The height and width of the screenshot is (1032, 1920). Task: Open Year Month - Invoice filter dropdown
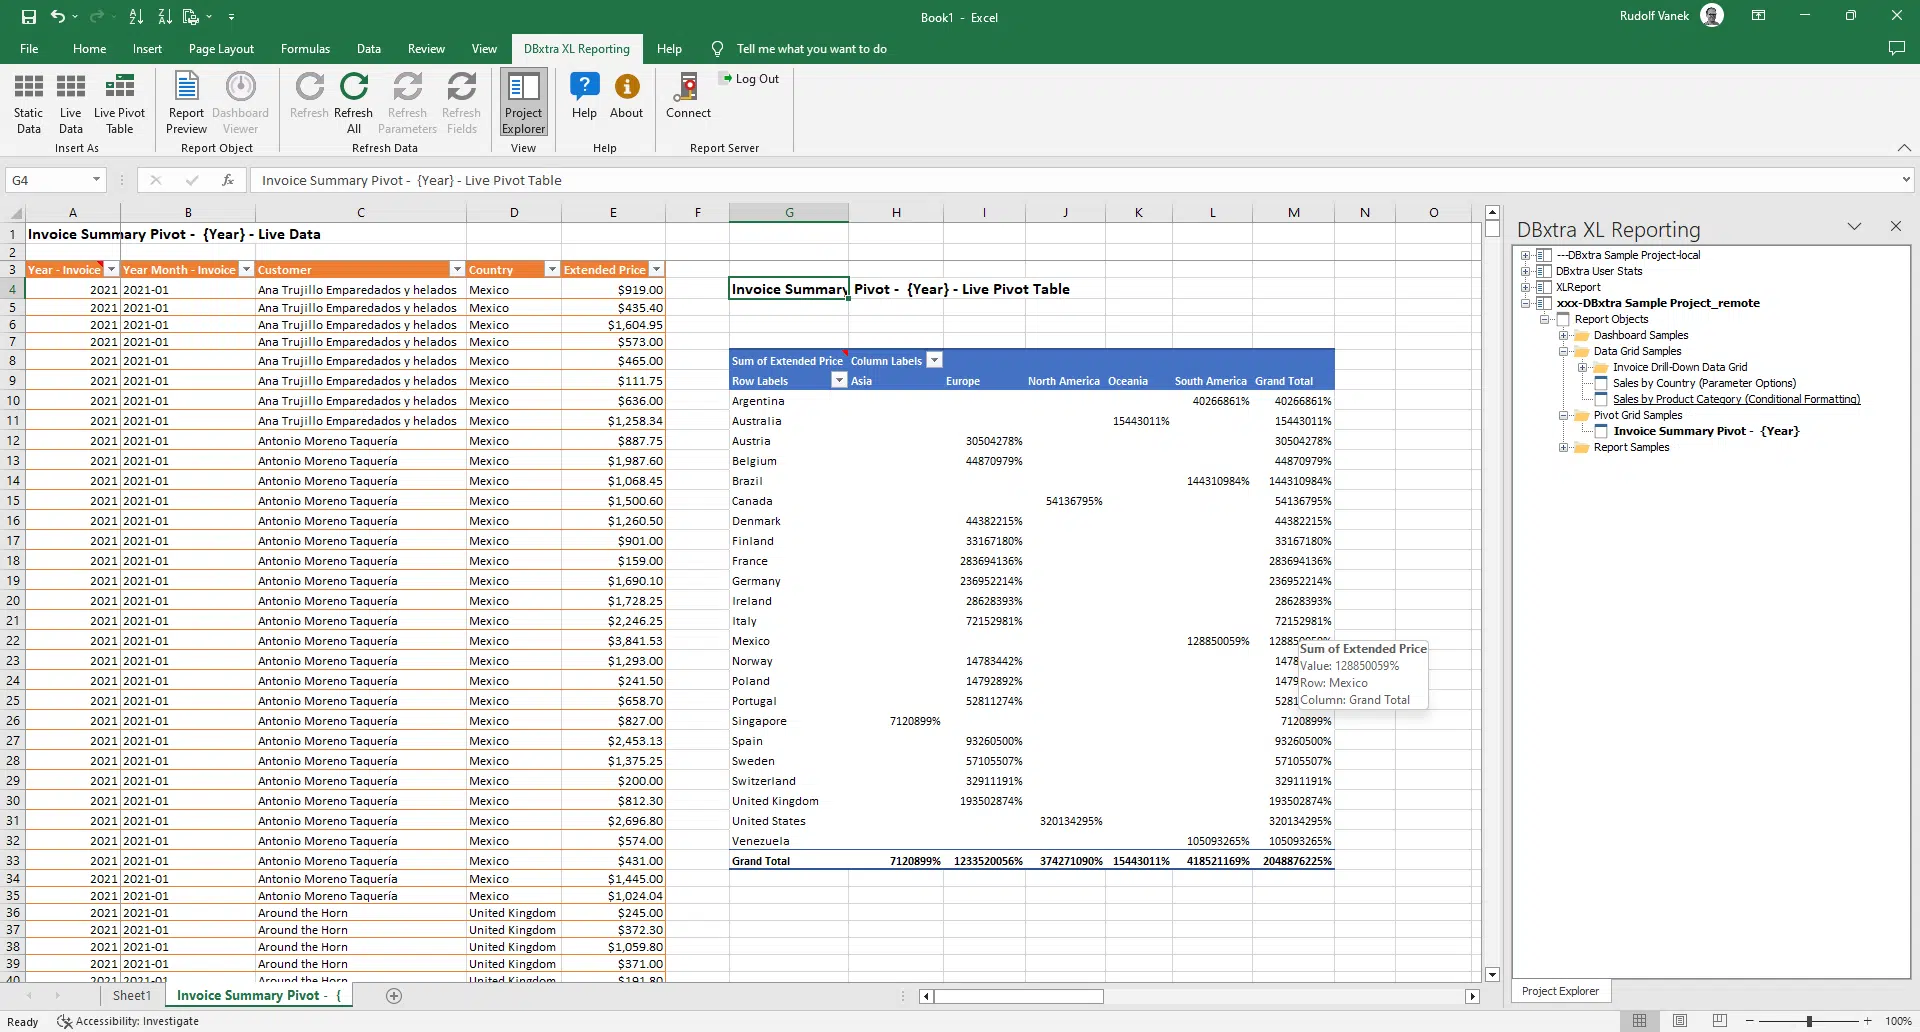(246, 270)
